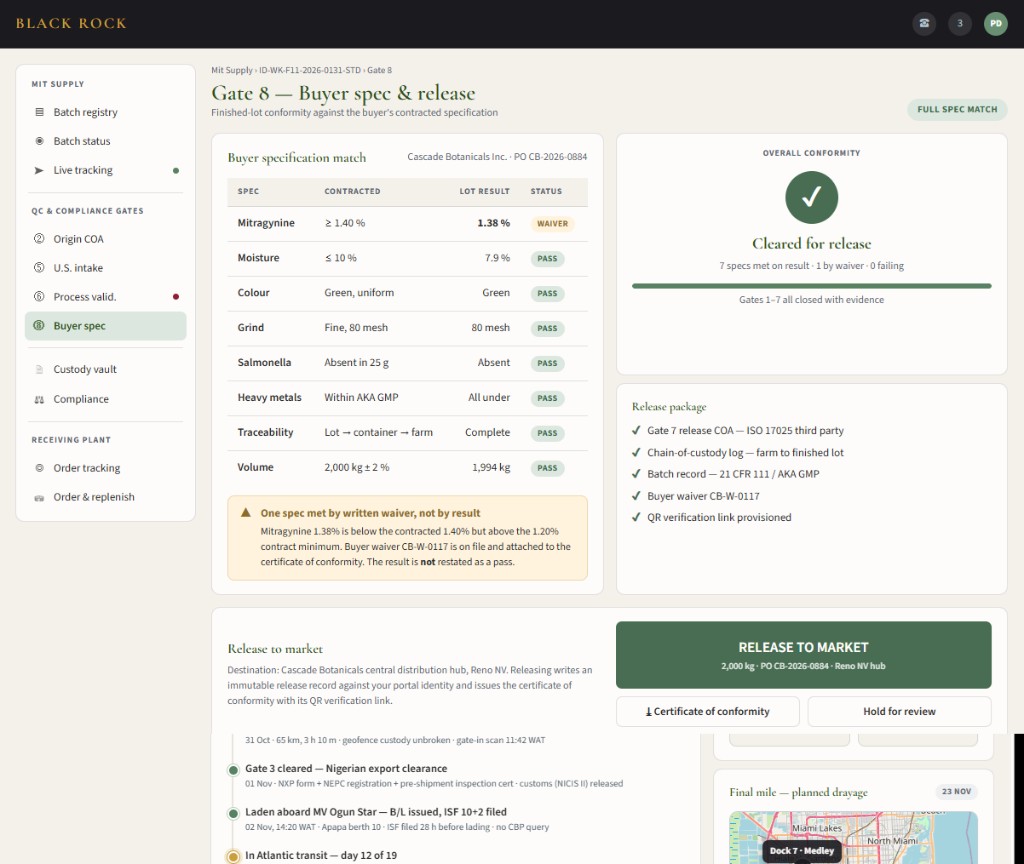Screen dimensions: 1024x864
Task: Open Origin COA gate
Action: [x=106, y=239]
